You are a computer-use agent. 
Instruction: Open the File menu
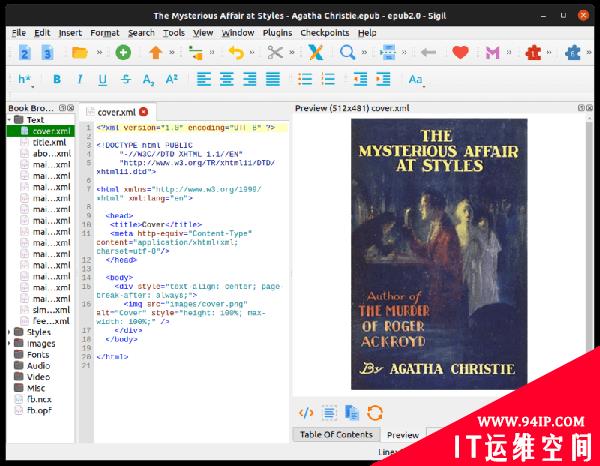(x=19, y=33)
